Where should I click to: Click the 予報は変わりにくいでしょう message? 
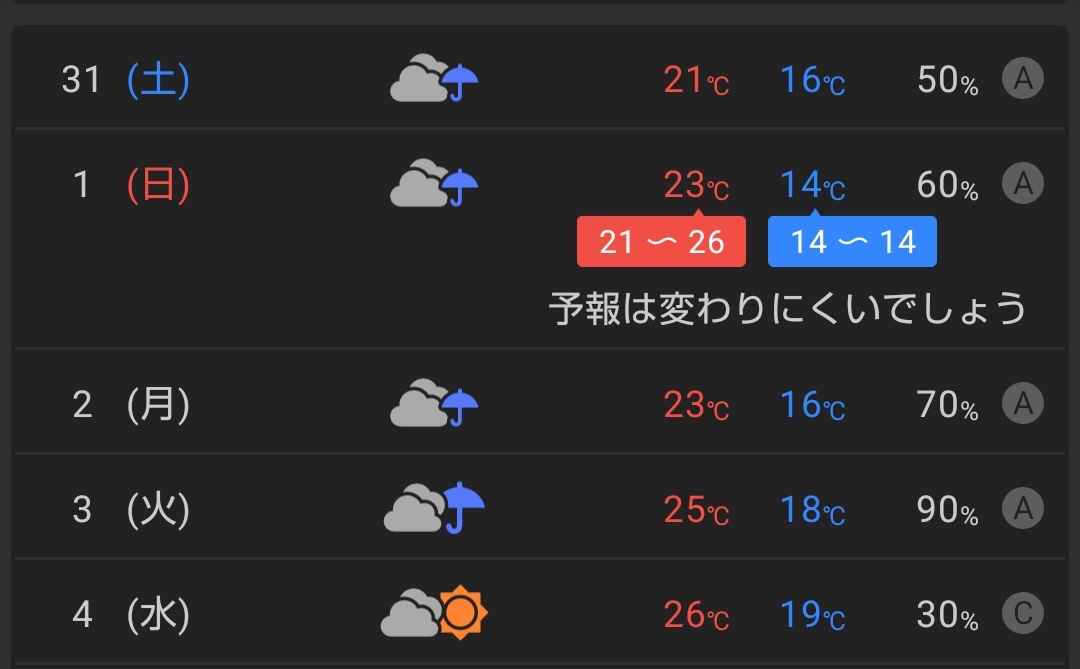788,308
